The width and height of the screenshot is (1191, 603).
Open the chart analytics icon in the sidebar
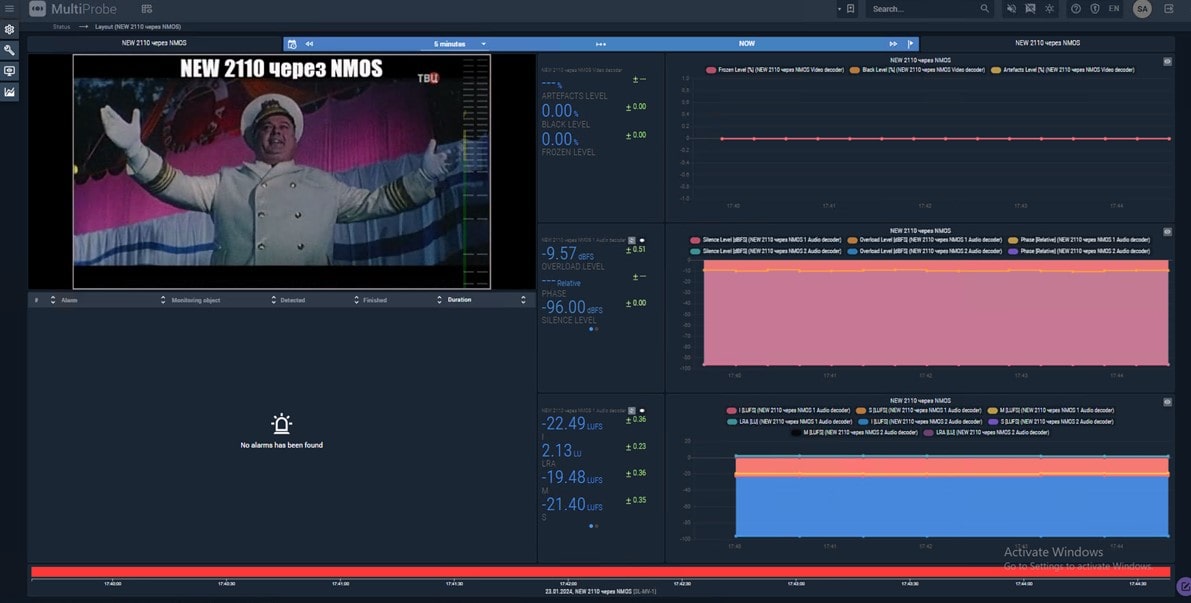9,92
